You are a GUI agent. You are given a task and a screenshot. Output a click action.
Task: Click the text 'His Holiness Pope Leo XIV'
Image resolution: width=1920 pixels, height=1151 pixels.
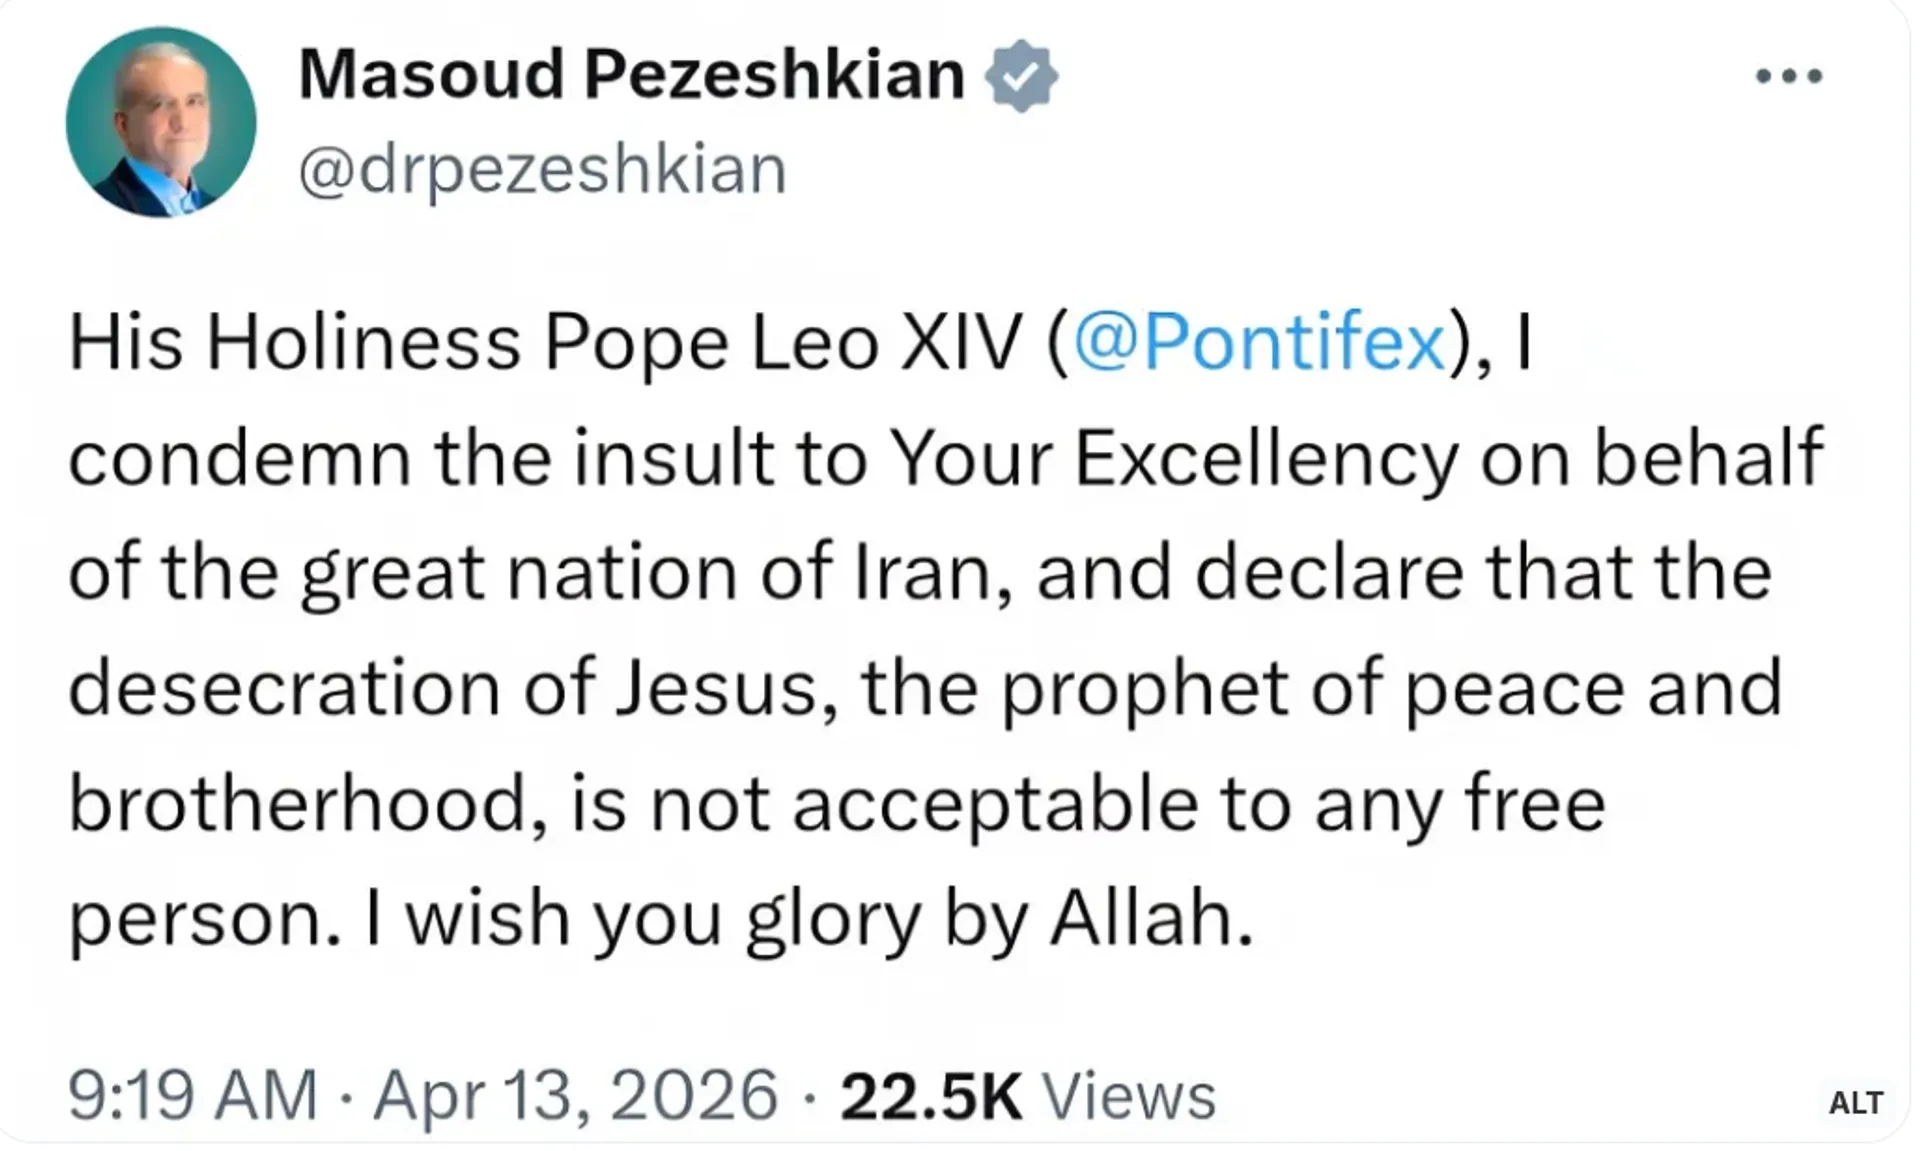[545, 343]
